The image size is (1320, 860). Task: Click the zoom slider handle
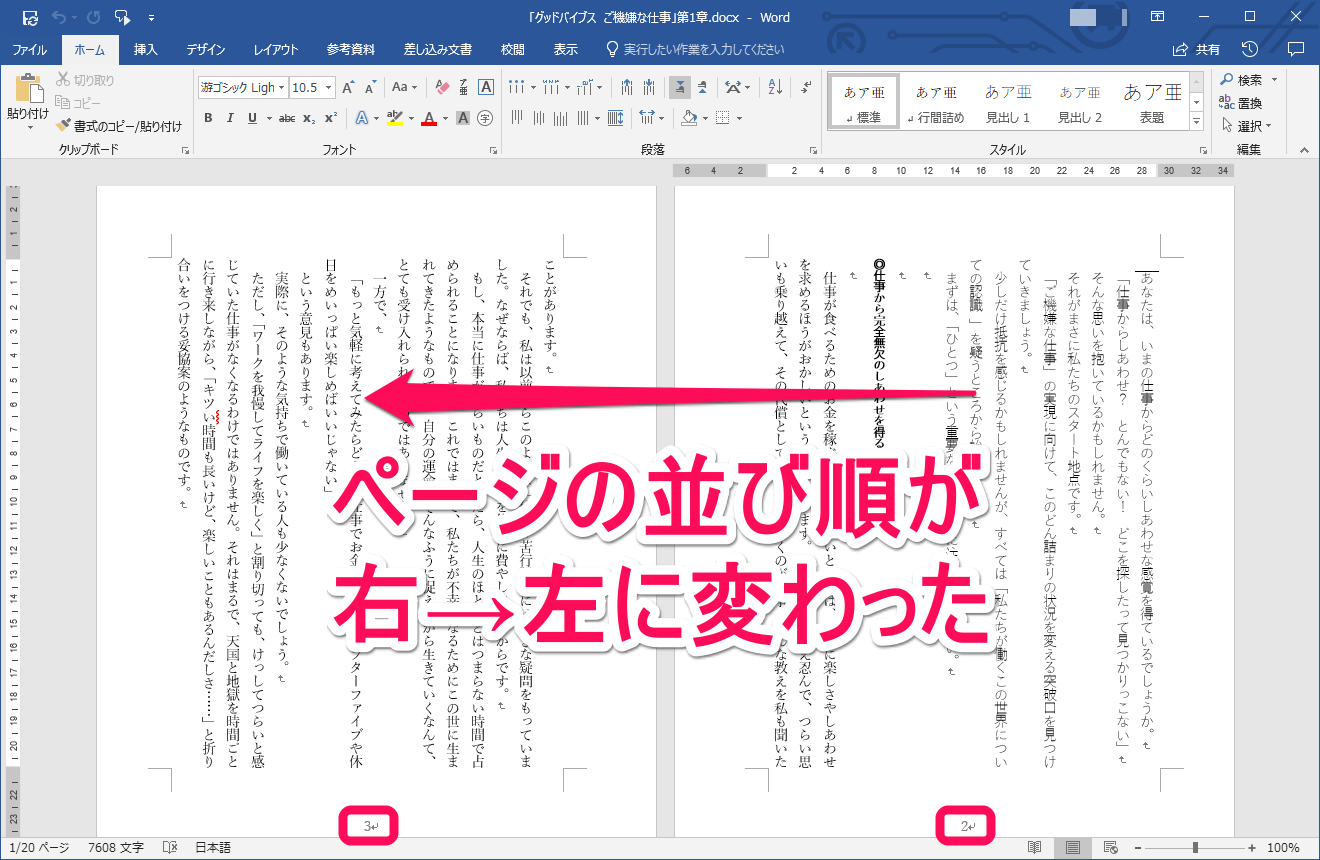click(x=1197, y=847)
